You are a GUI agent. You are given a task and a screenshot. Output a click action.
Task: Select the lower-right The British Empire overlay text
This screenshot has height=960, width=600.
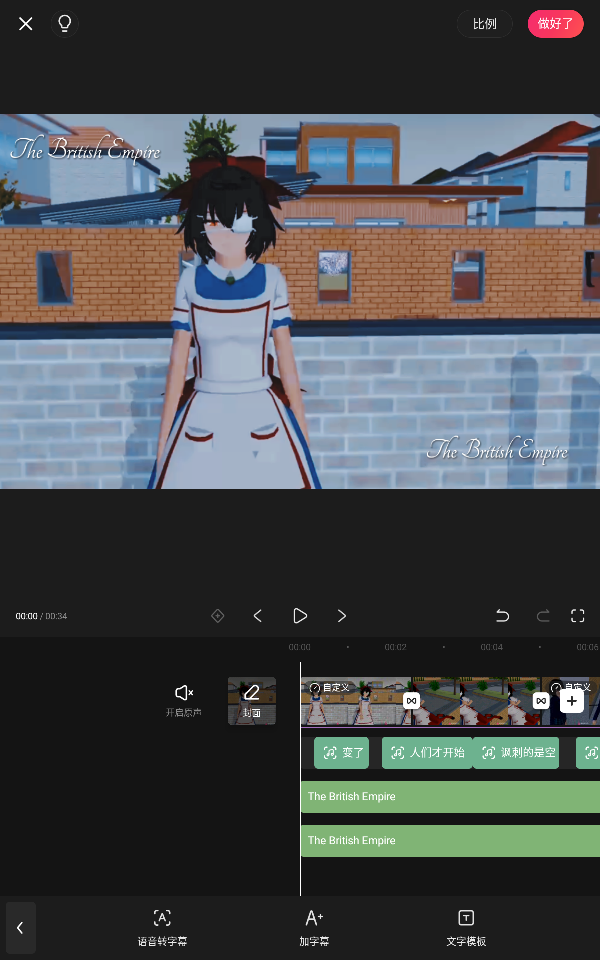tap(497, 450)
